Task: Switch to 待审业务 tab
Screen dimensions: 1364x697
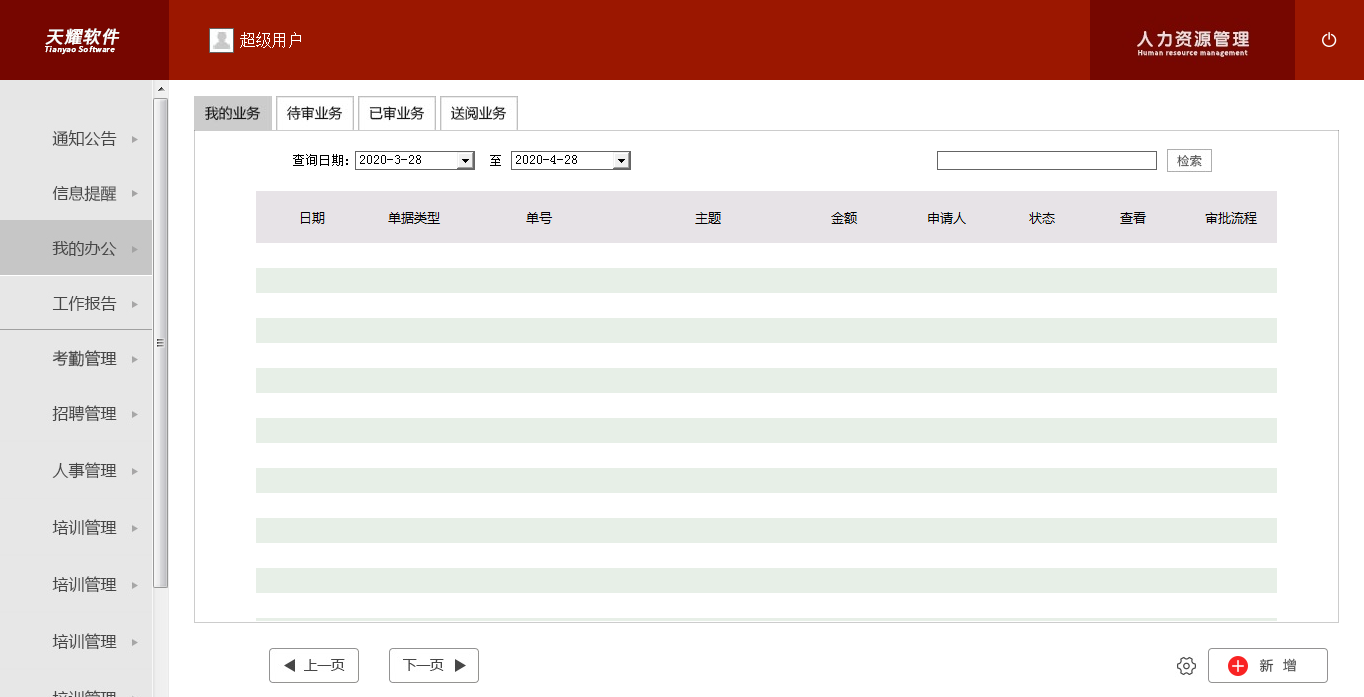Action: point(315,113)
